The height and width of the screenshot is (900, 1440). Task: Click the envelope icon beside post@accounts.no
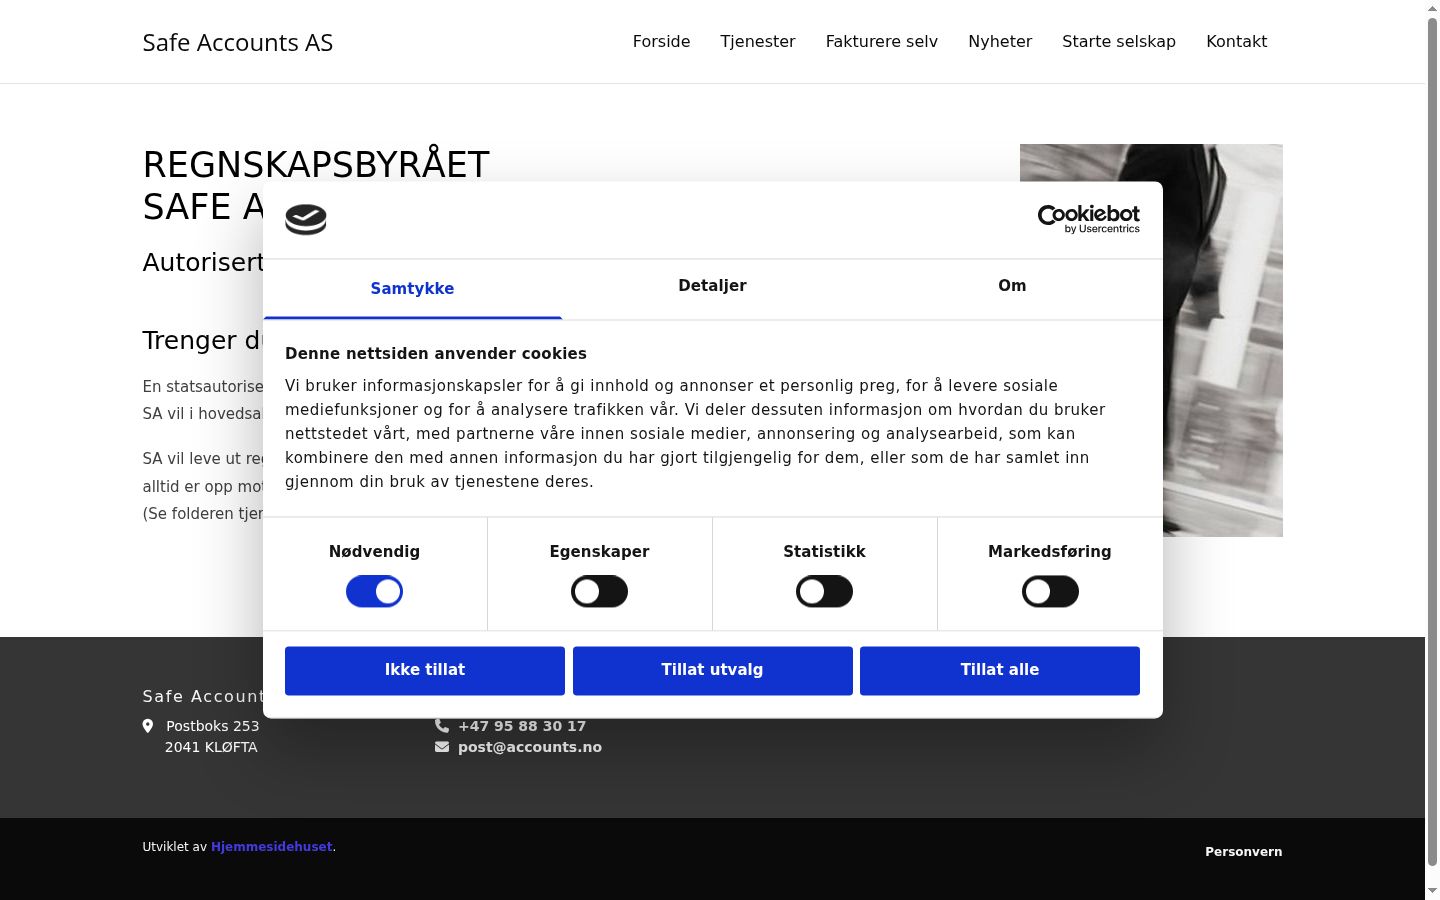coord(442,747)
